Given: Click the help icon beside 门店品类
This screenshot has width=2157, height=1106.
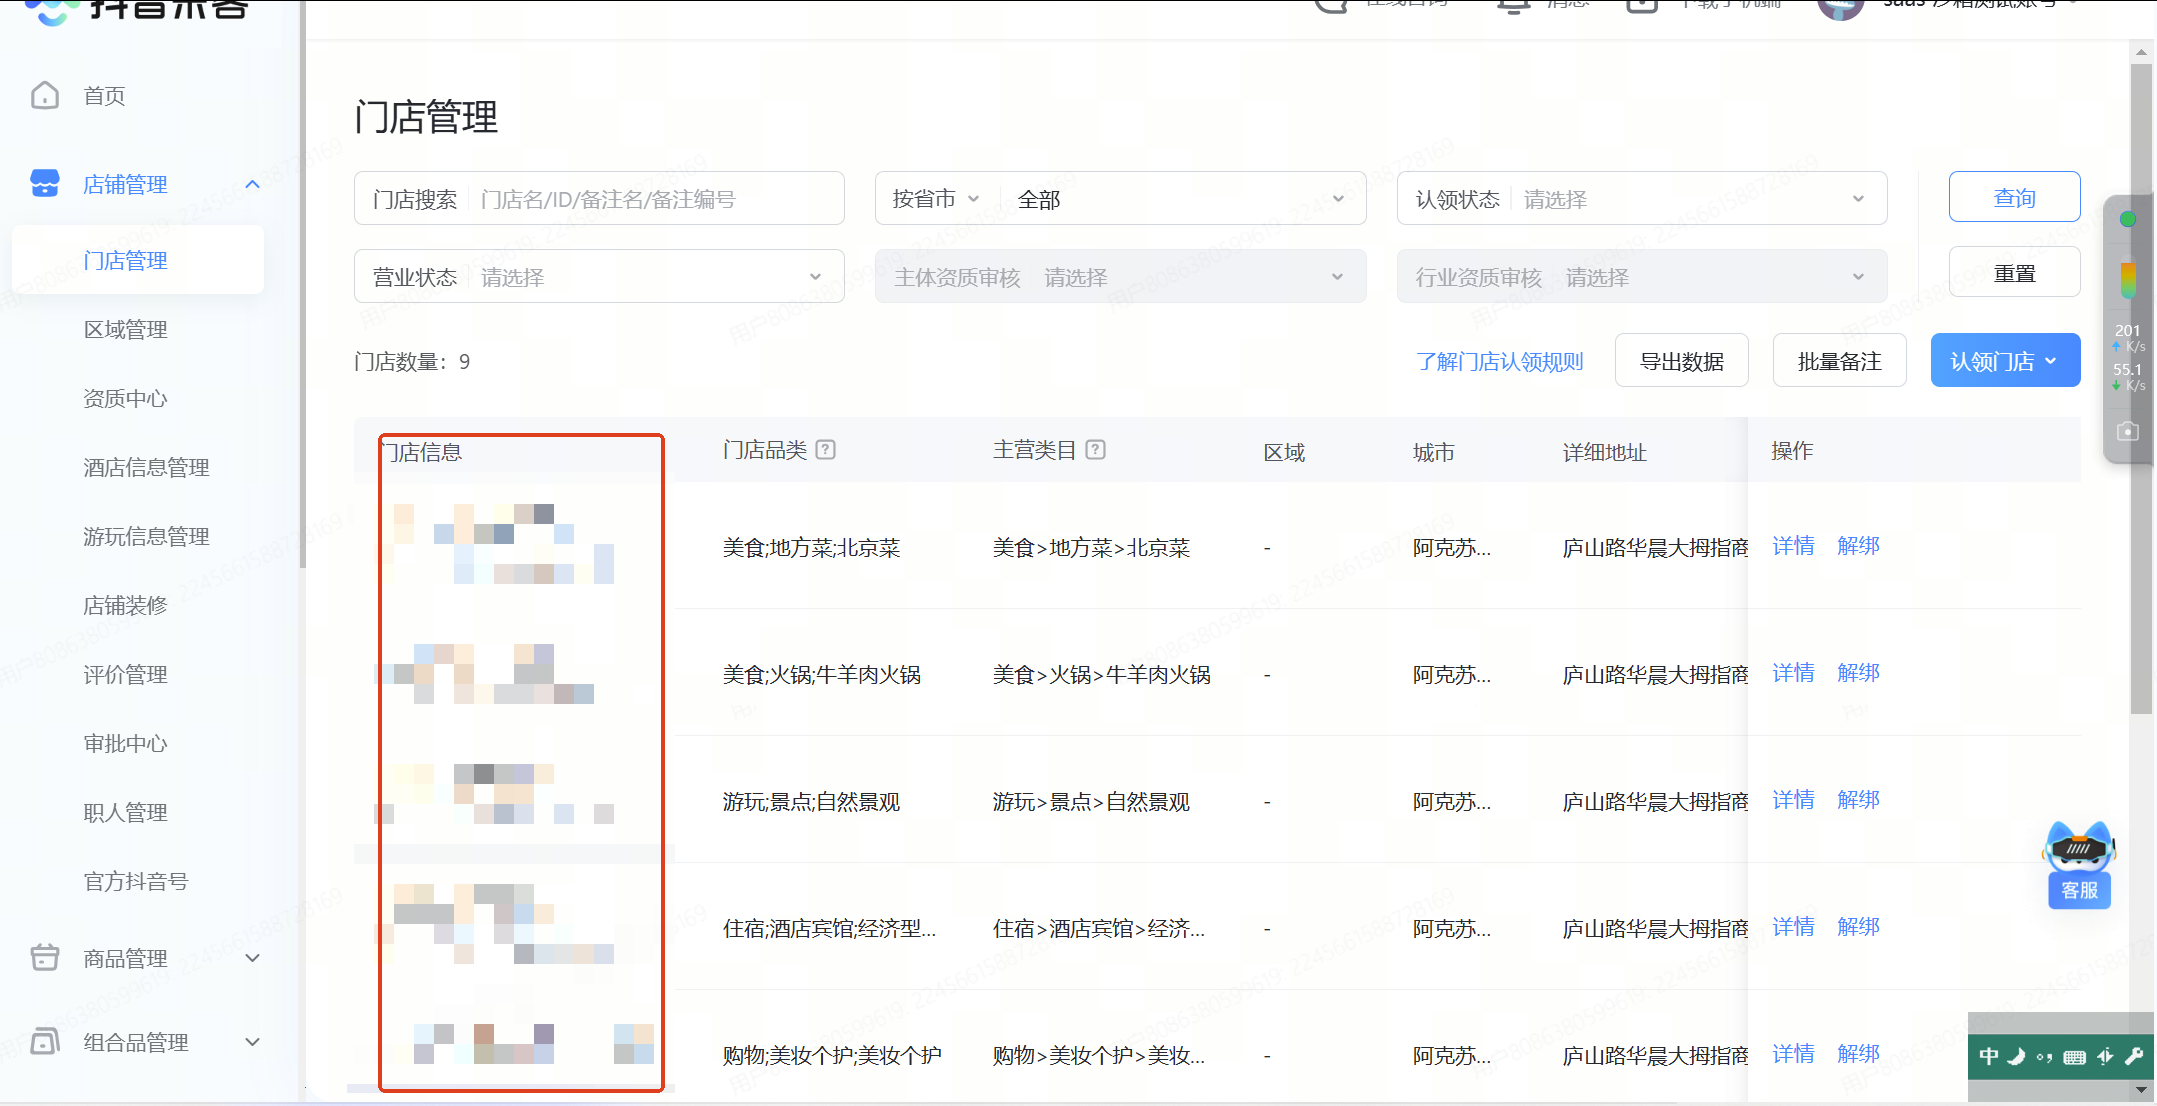Looking at the screenshot, I should coord(825,450).
